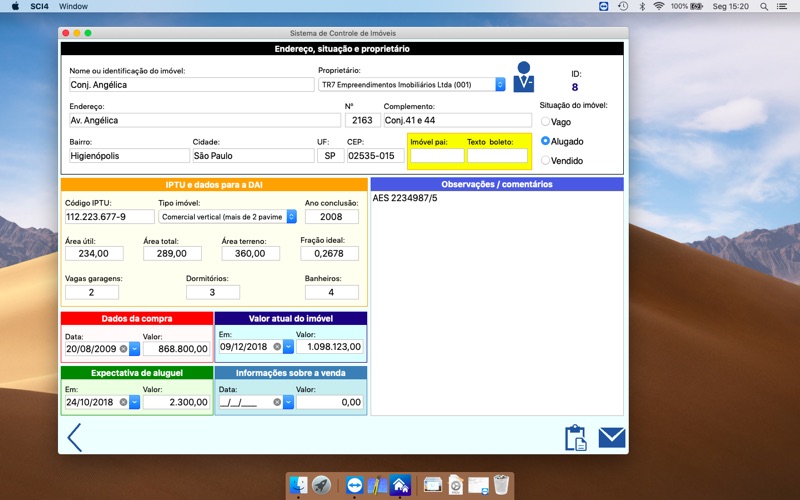This screenshot has width=800, height=500.
Task: Click the Vagas garagens field
Action: point(92,292)
